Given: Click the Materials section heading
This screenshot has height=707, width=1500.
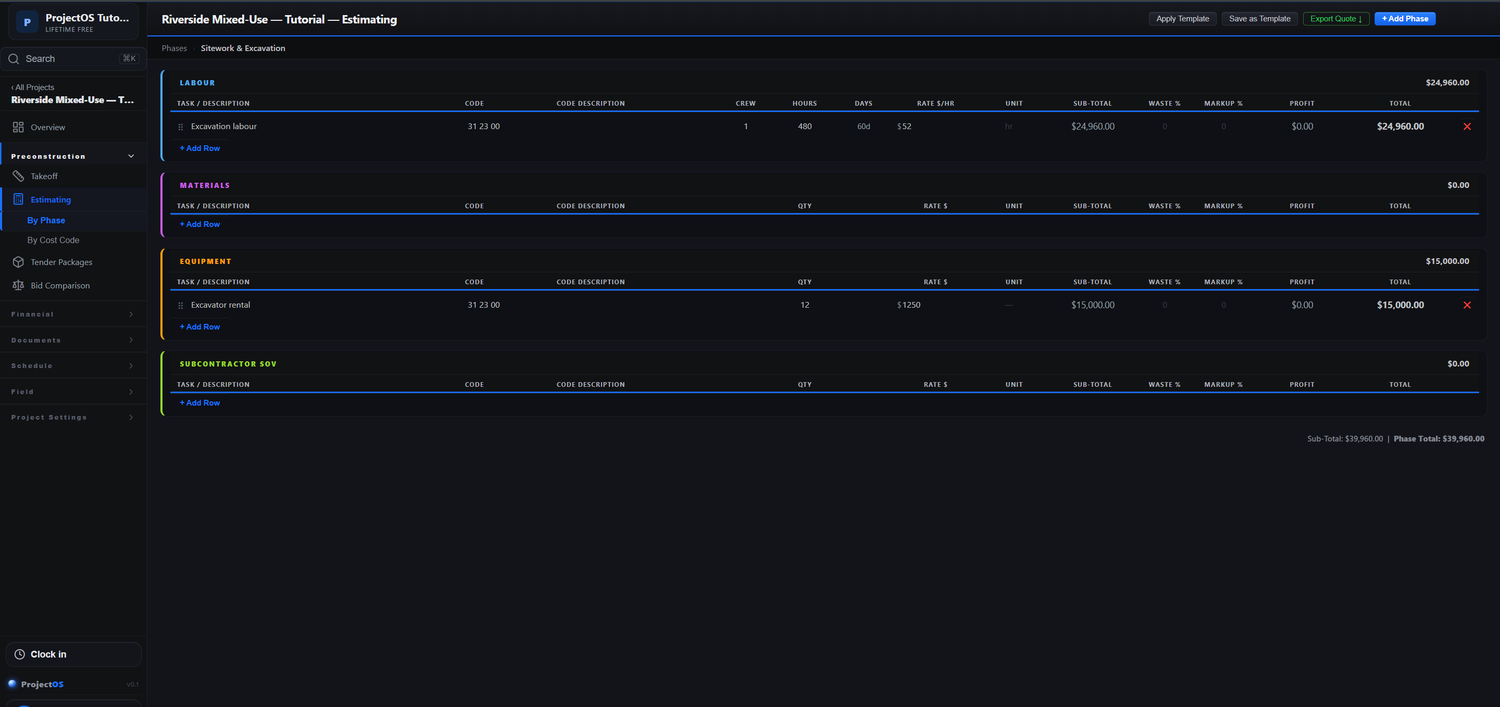Looking at the screenshot, I should point(205,185).
